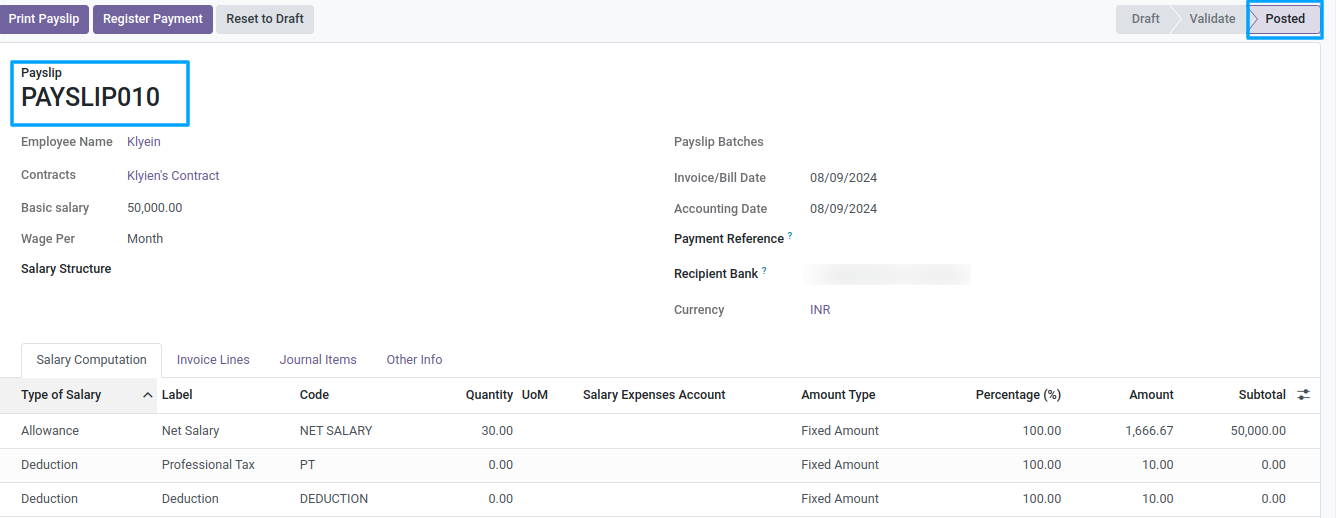Open the Other Info tab
The height and width of the screenshot is (518, 1336).
click(414, 360)
